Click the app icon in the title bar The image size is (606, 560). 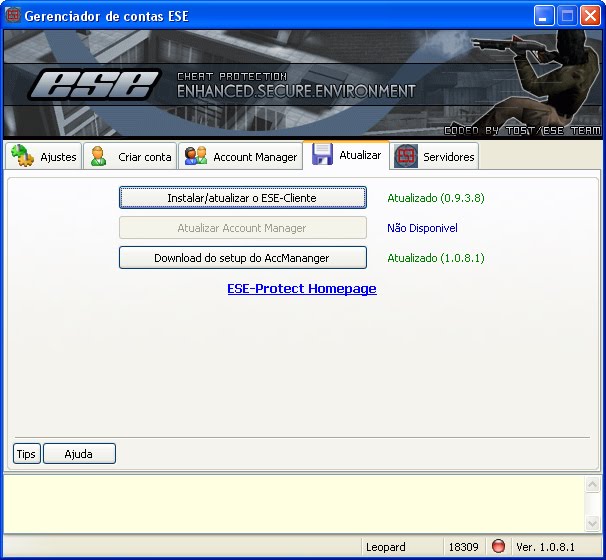[13, 16]
